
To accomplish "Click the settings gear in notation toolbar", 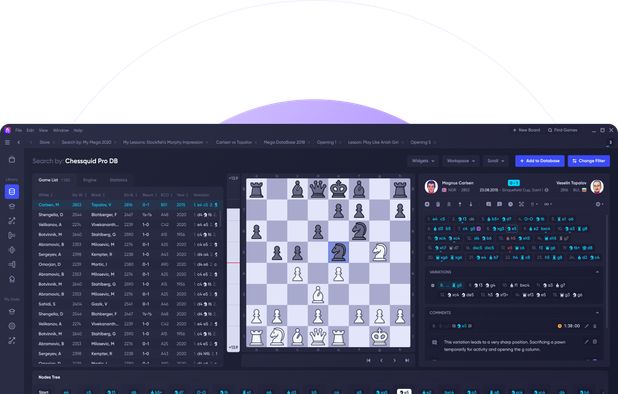I will click(x=598, y=204).
